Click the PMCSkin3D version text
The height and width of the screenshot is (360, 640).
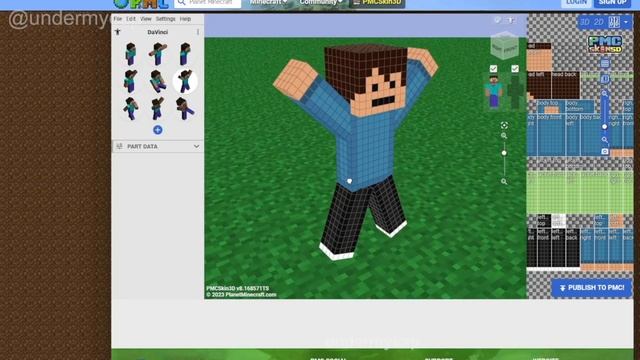tap(238, 289)
